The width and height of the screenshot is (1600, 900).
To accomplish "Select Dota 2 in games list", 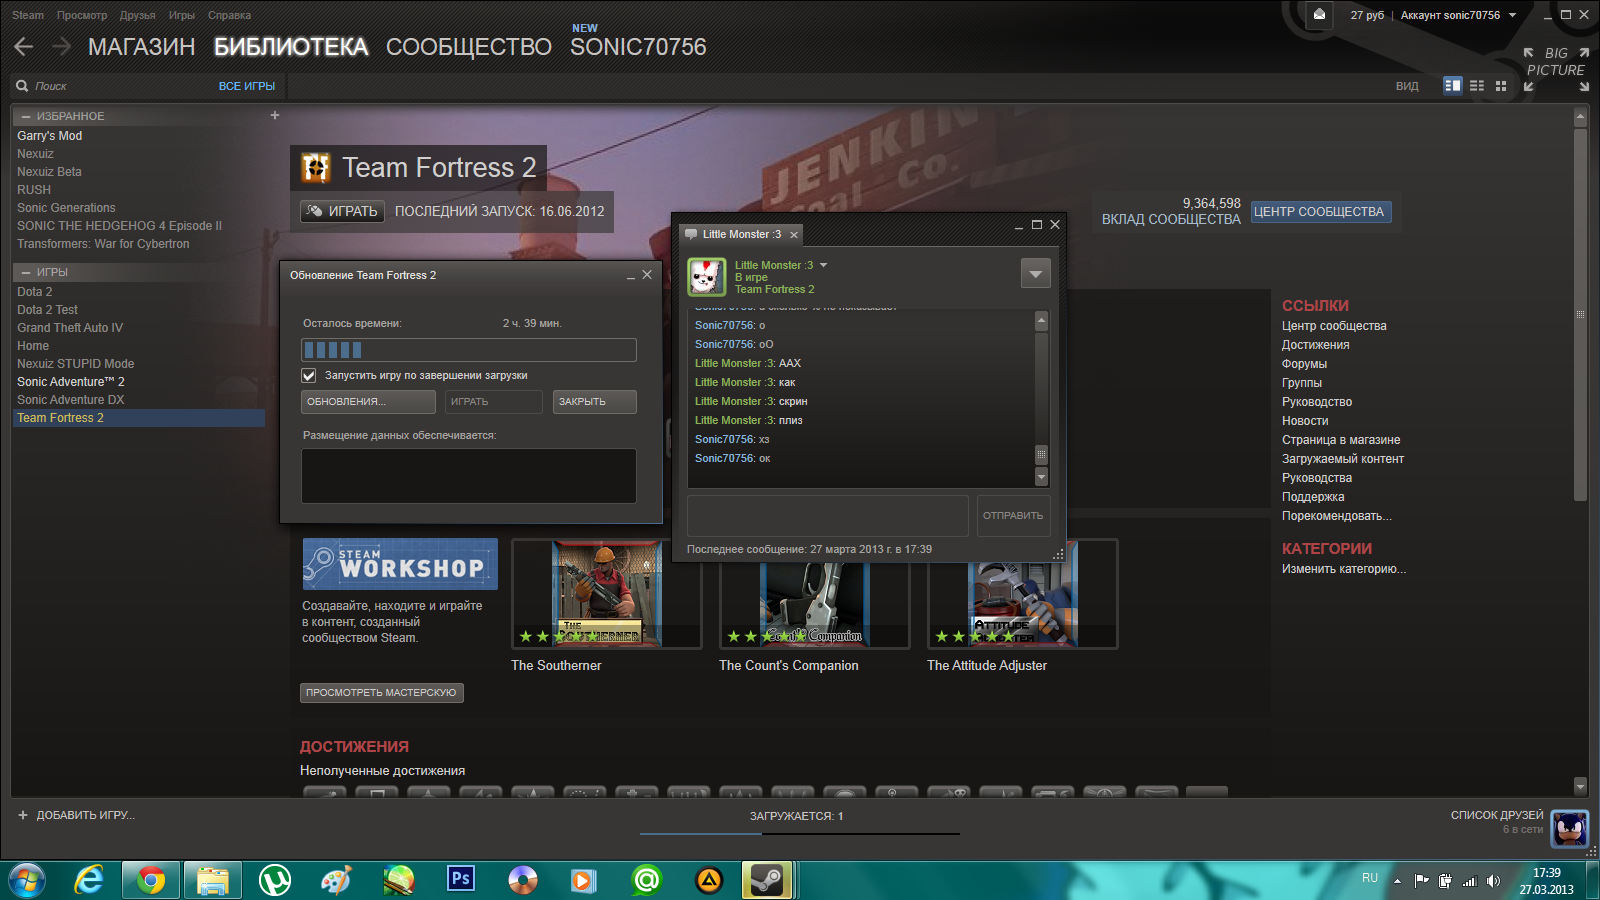I will [x=35, y=292].
